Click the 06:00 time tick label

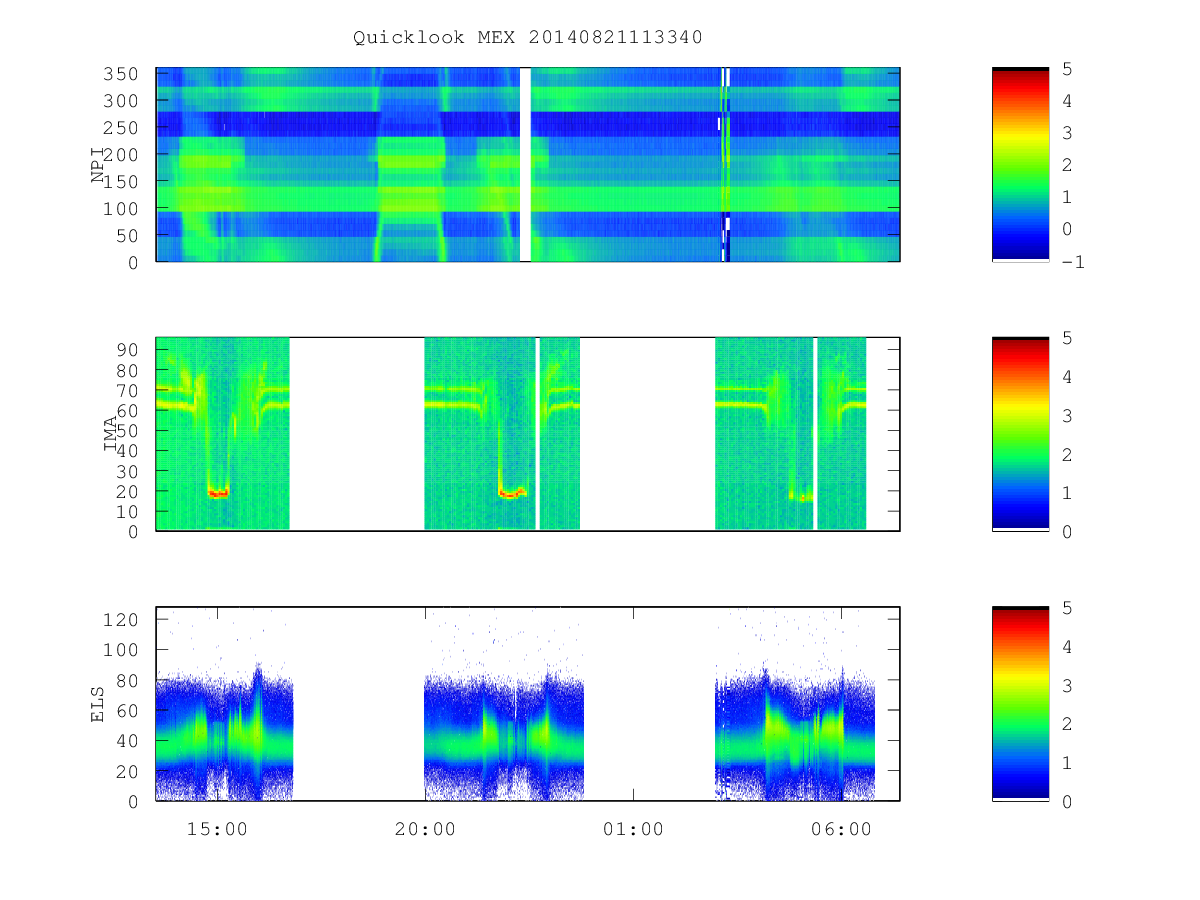pos(841,829)
